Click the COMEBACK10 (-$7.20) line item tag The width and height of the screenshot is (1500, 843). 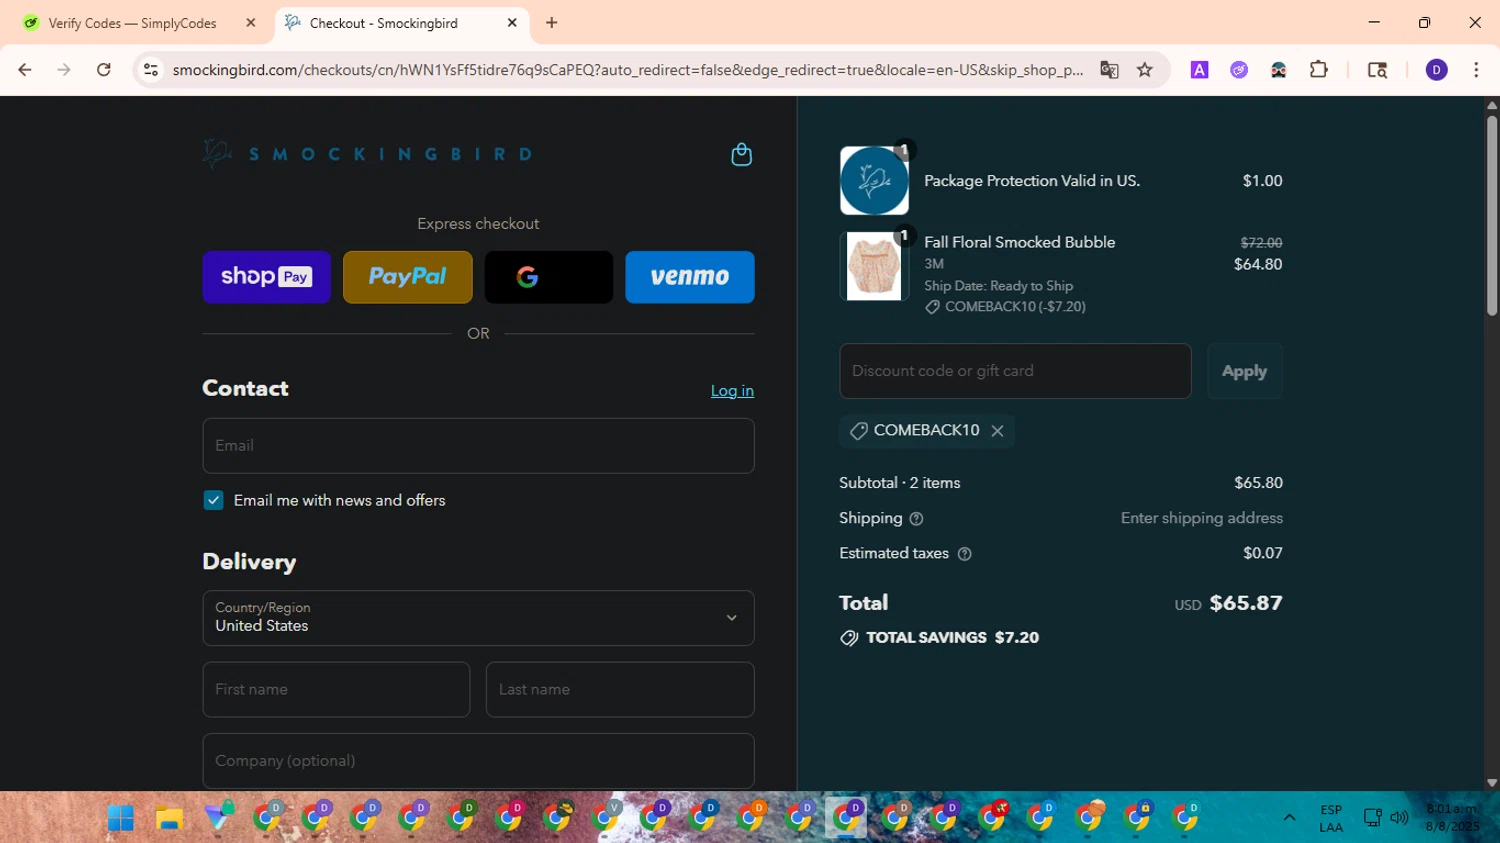(1005, 307)
